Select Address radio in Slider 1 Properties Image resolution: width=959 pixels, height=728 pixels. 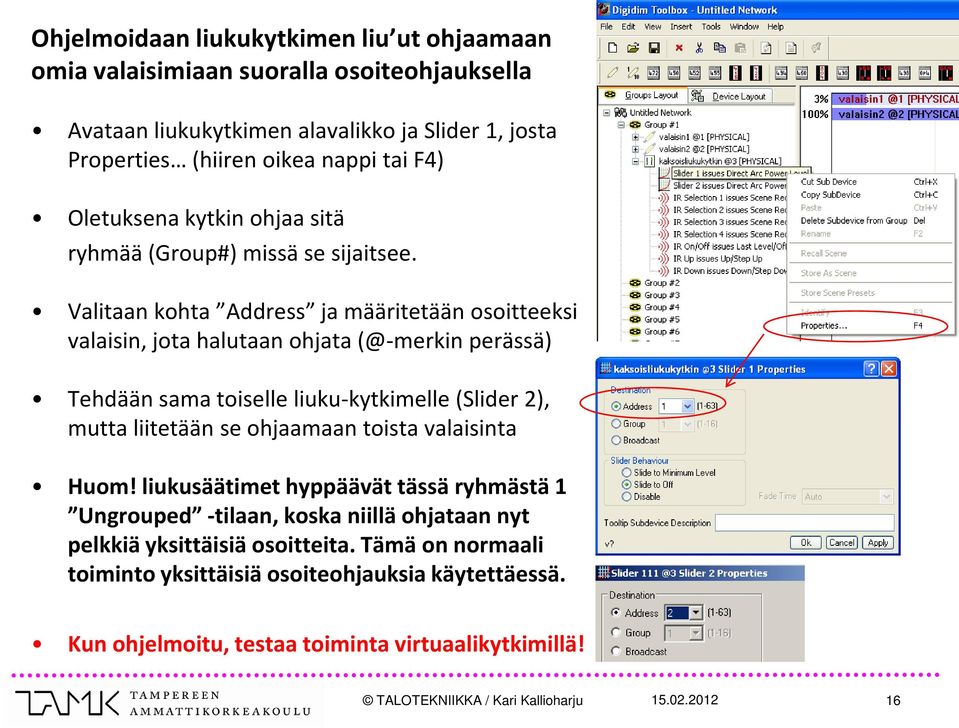point(616,406)
